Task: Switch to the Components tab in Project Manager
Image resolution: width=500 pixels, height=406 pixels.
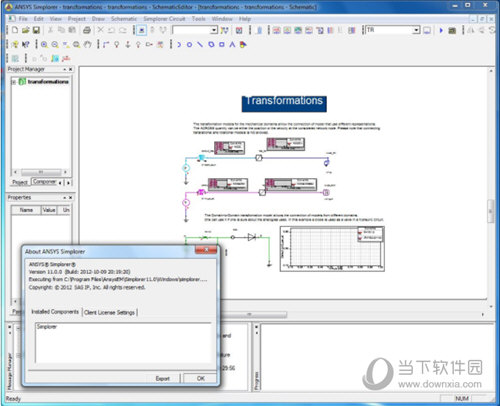Action: [44, 182]
